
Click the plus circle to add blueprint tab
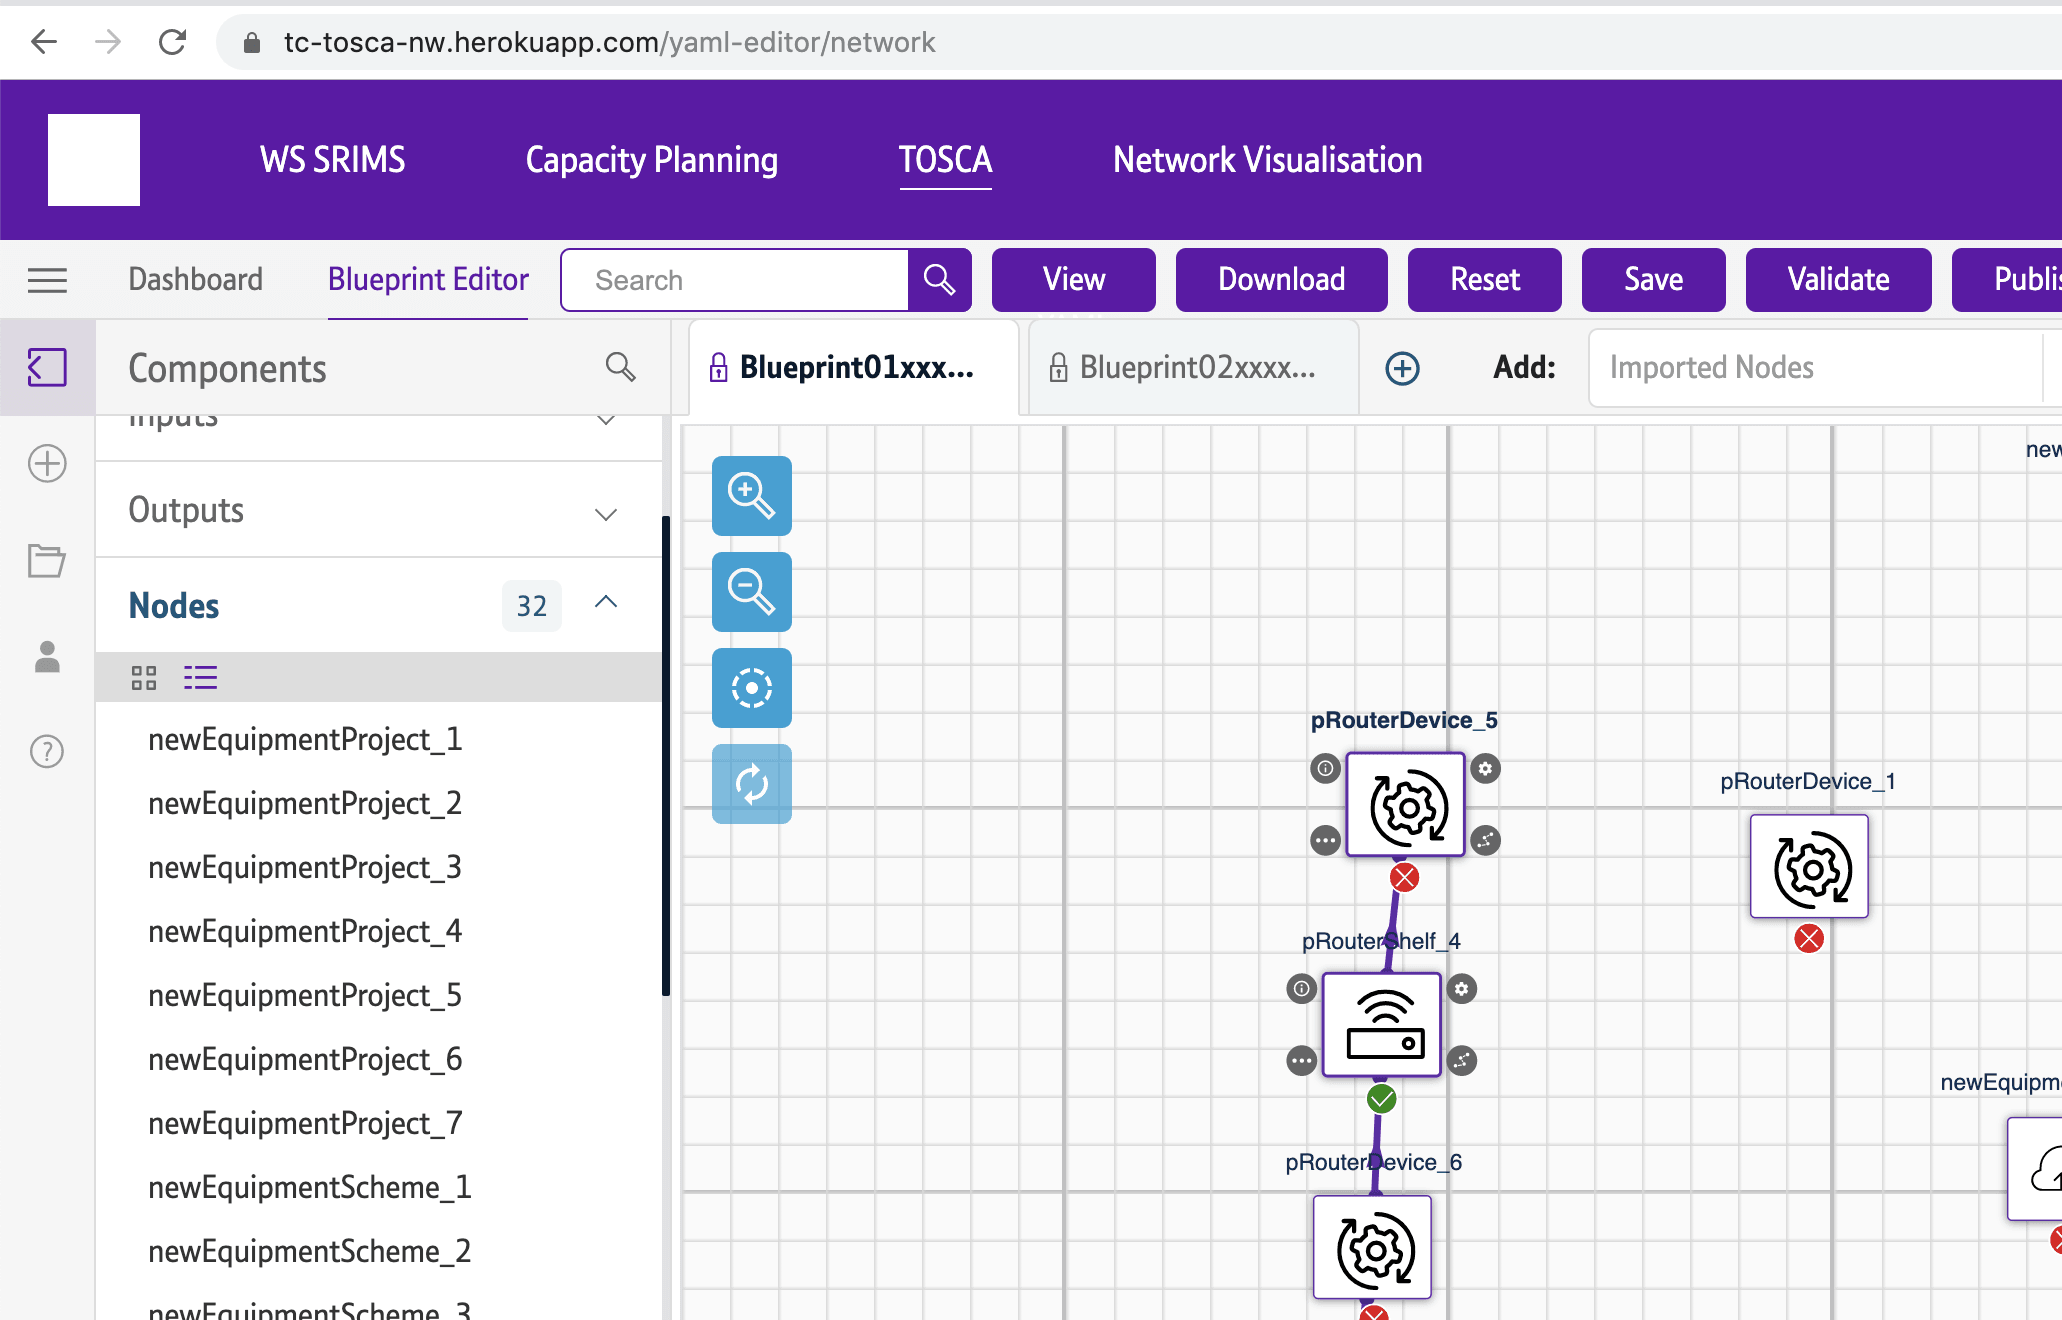point(1402,368)
